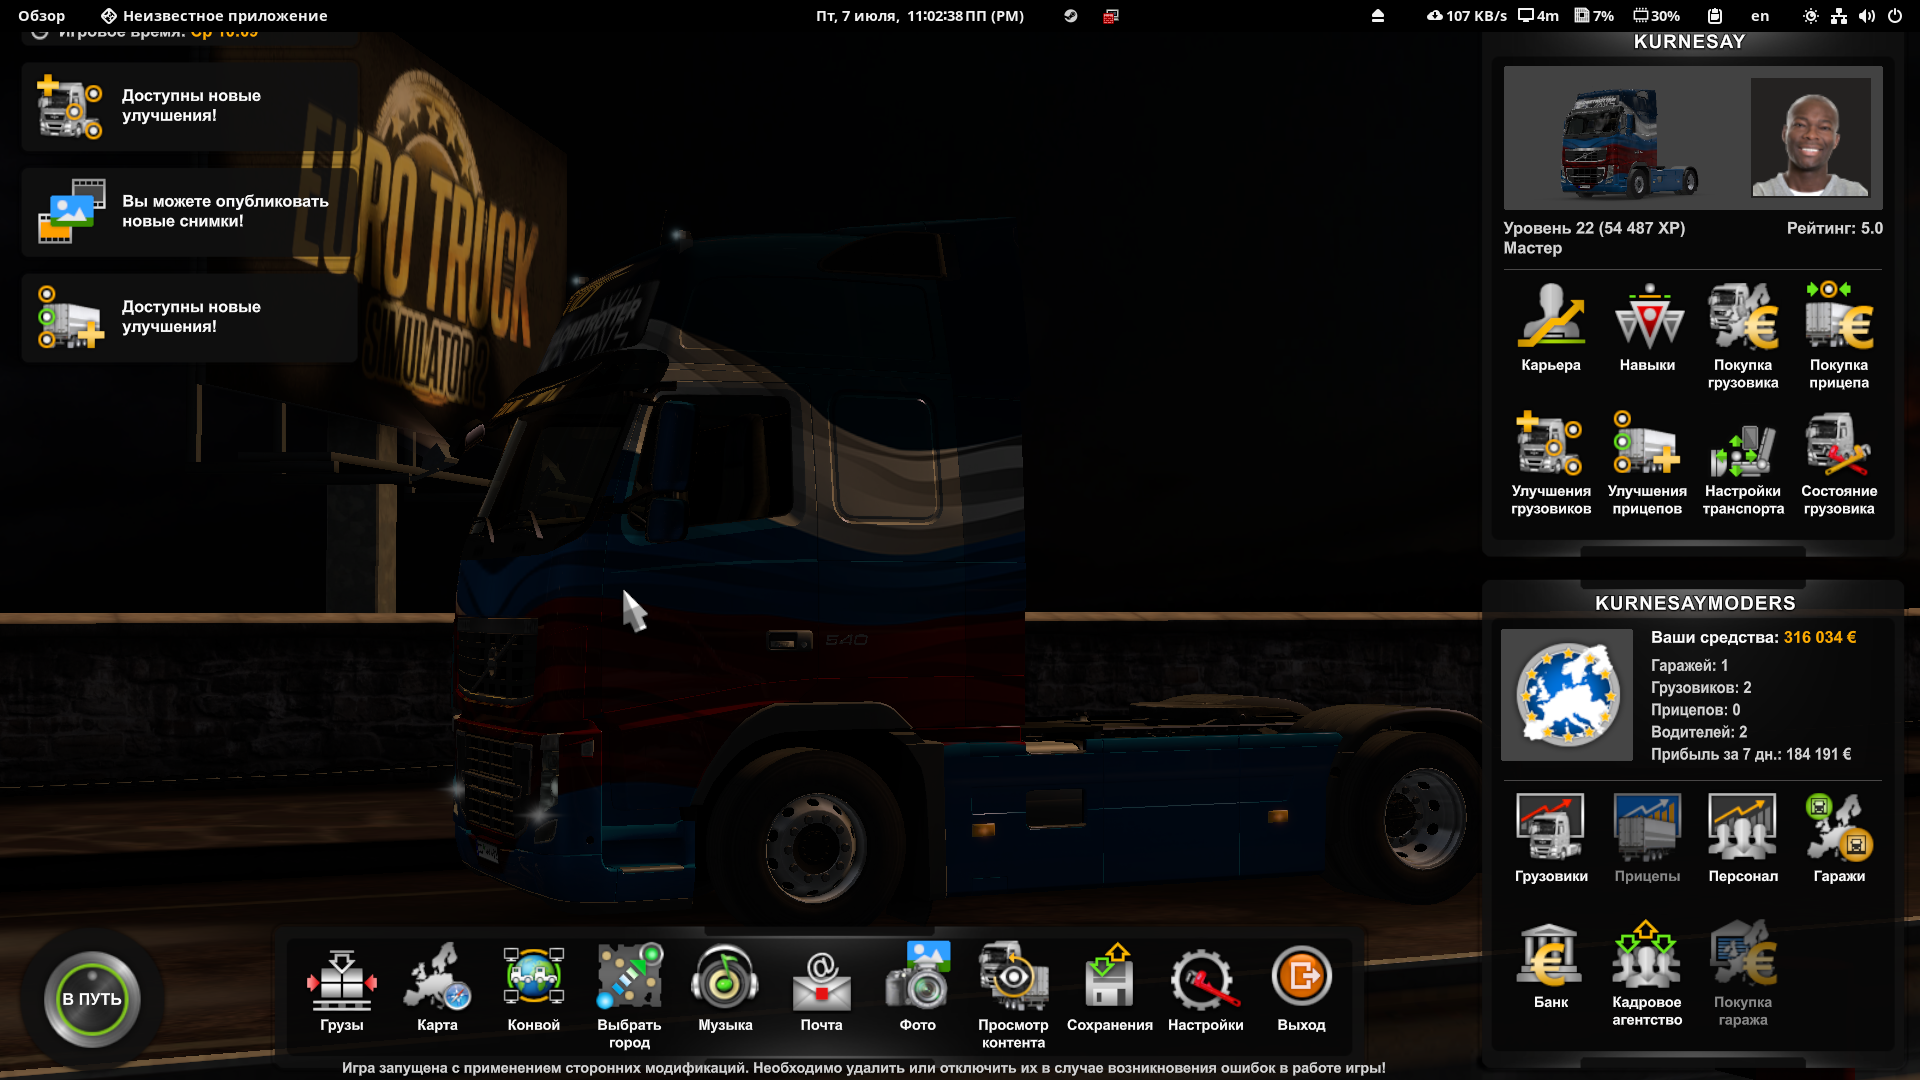Switch the en keyboard layout
The width and height of the screenshot is (1920, 1080).
tap(1760, 16)
